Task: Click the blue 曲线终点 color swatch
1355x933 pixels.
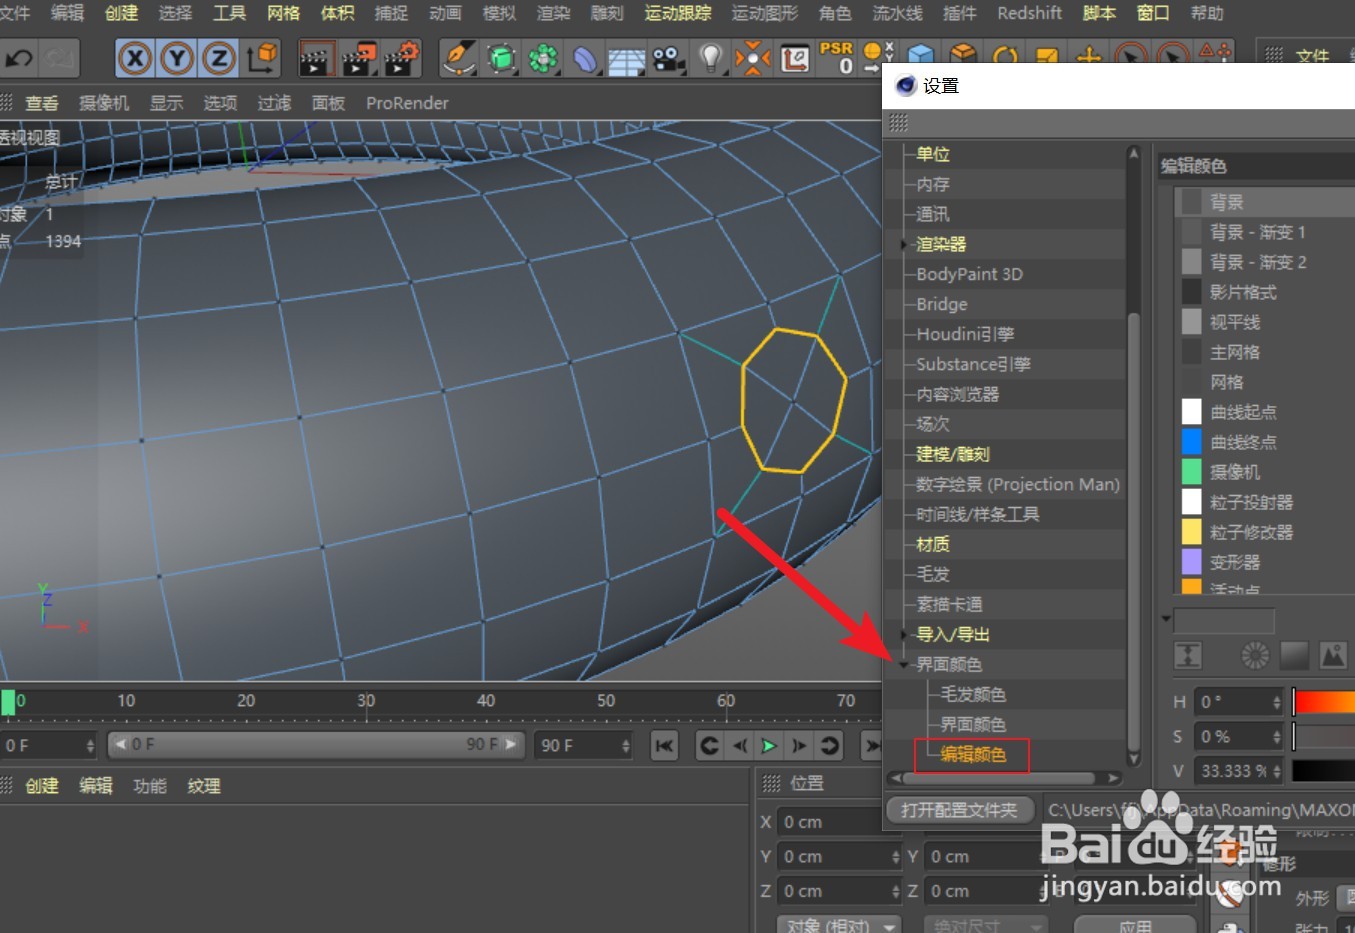Action: point(1191,442)
